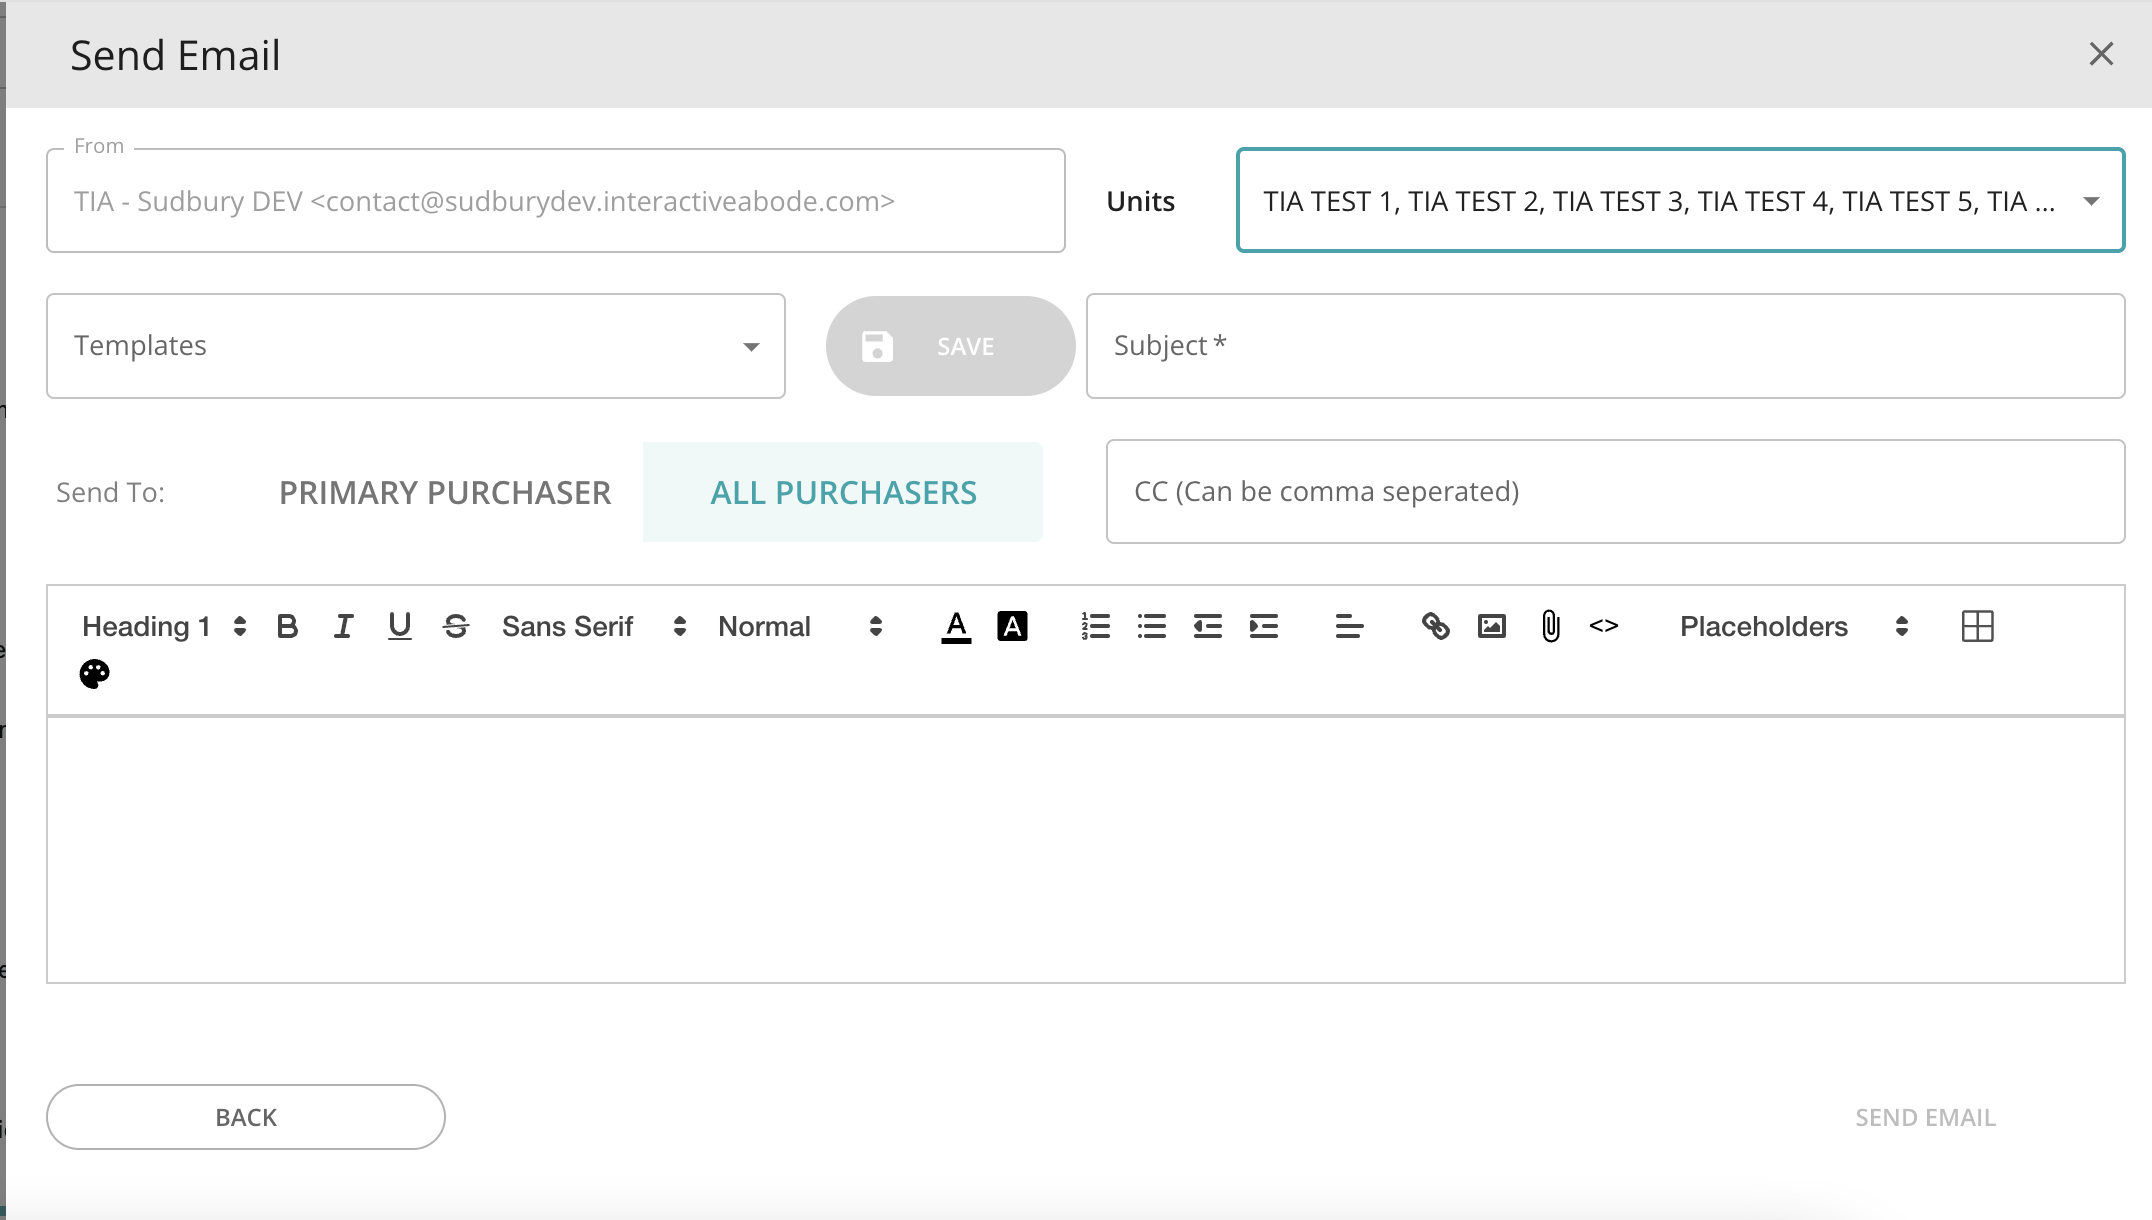Open the text alignment options
This screenshot has width=2152, height=1220.
[x=1349, y=627]
